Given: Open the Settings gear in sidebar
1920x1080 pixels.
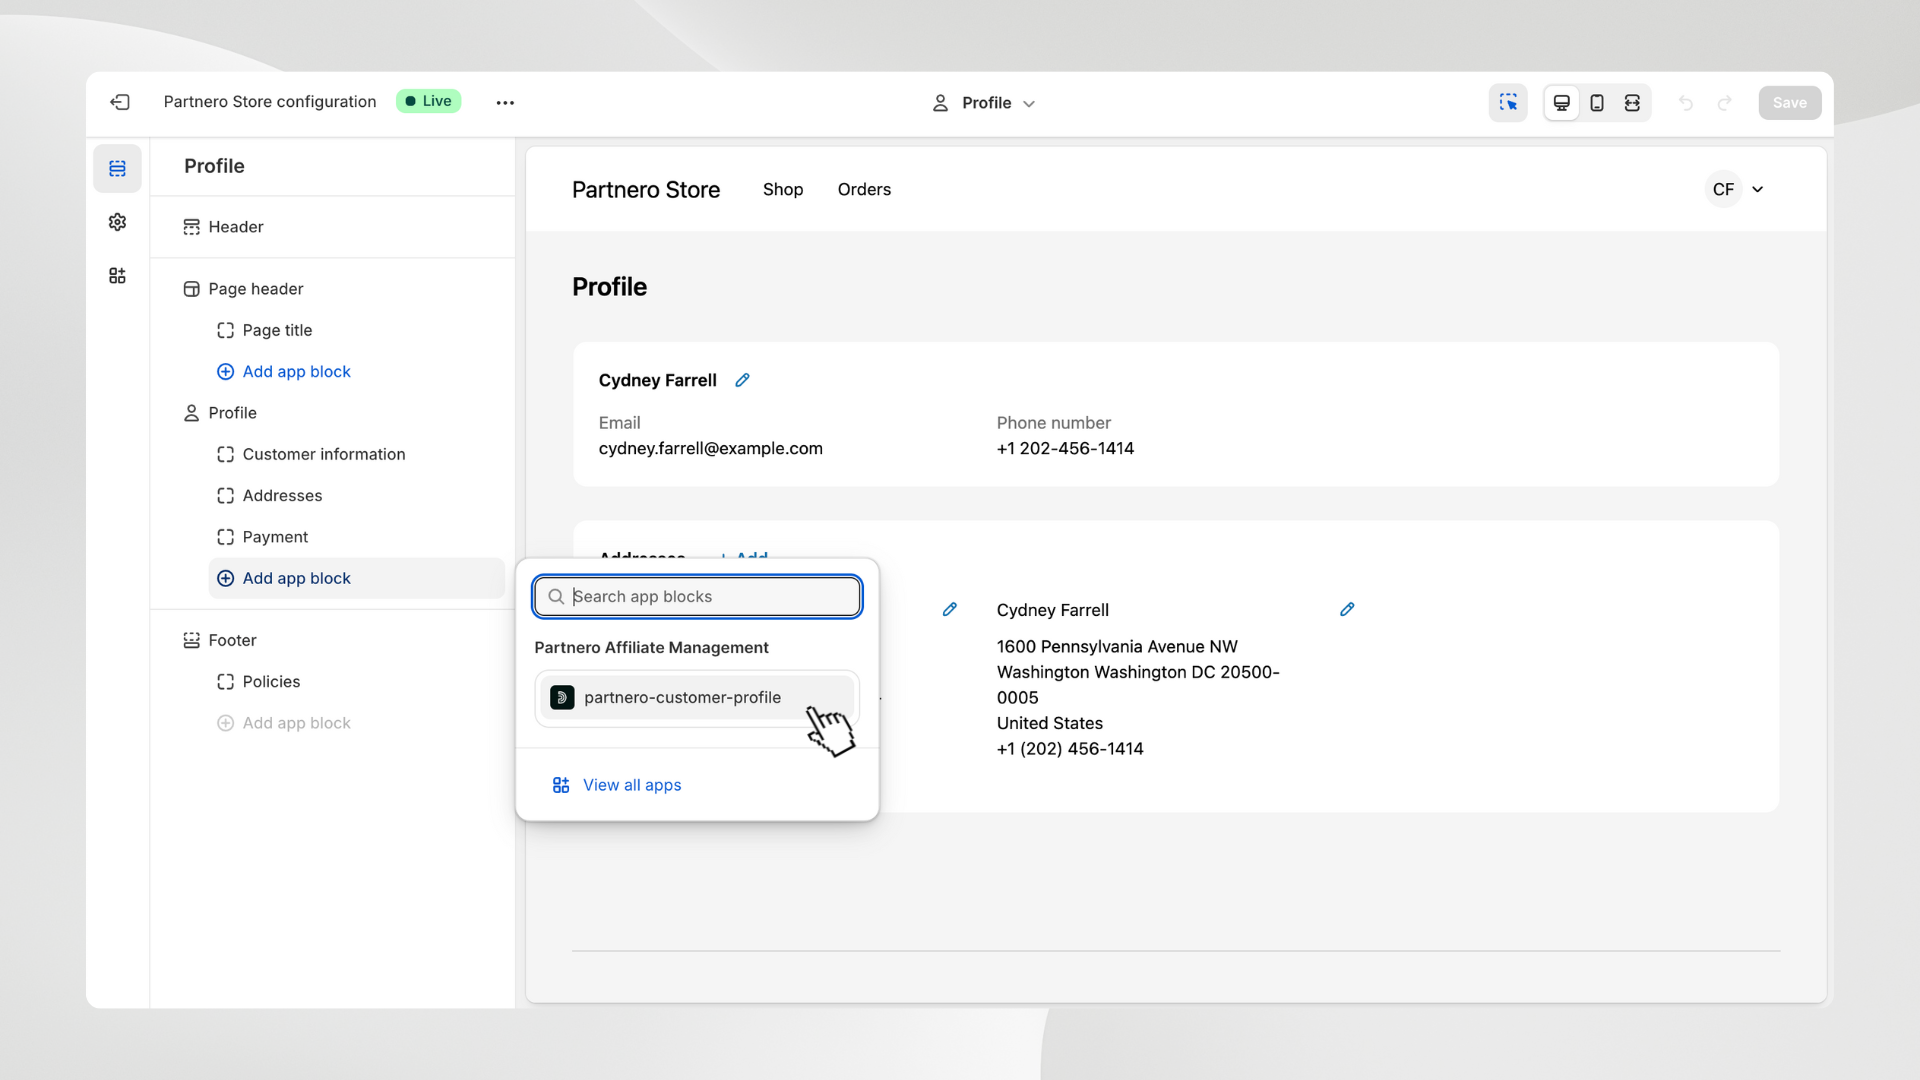Looking at the screenshot, I should pyautogui.click(x=117, y=222).
